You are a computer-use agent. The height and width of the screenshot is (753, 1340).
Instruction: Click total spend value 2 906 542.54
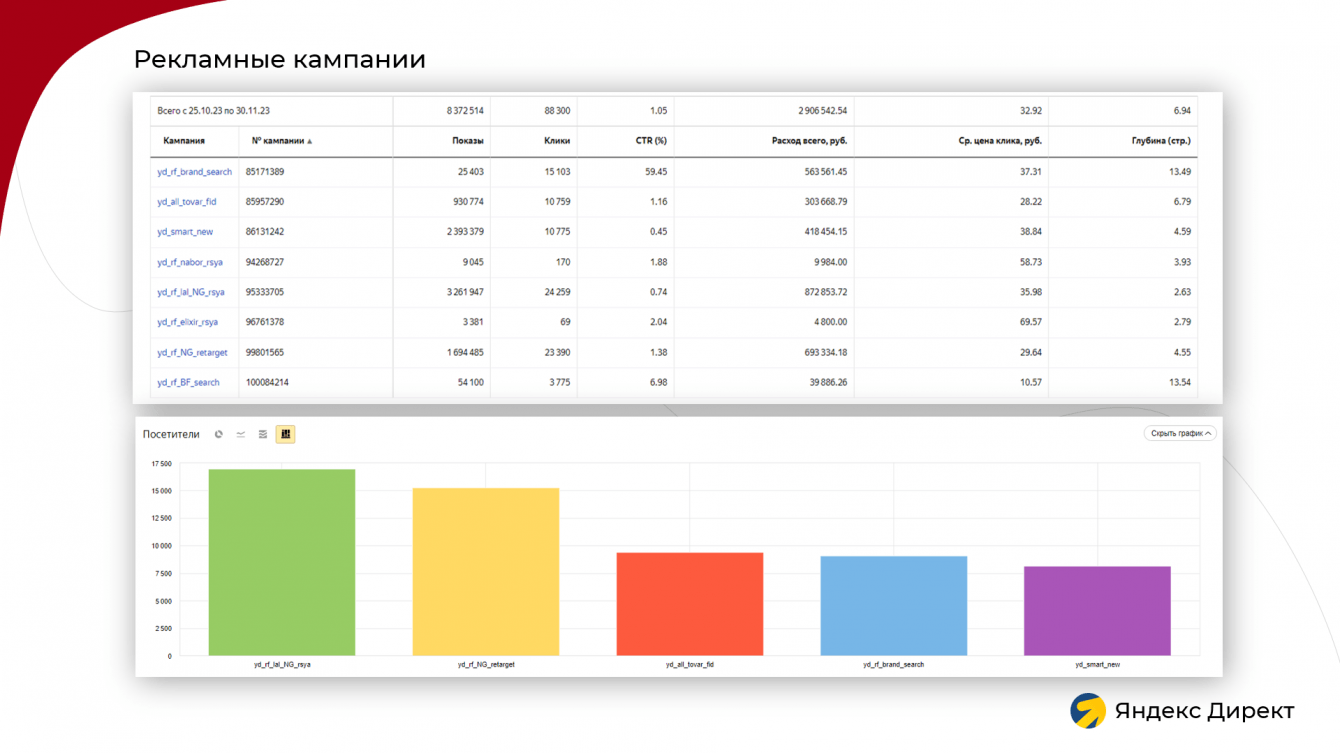pos(823,111)
